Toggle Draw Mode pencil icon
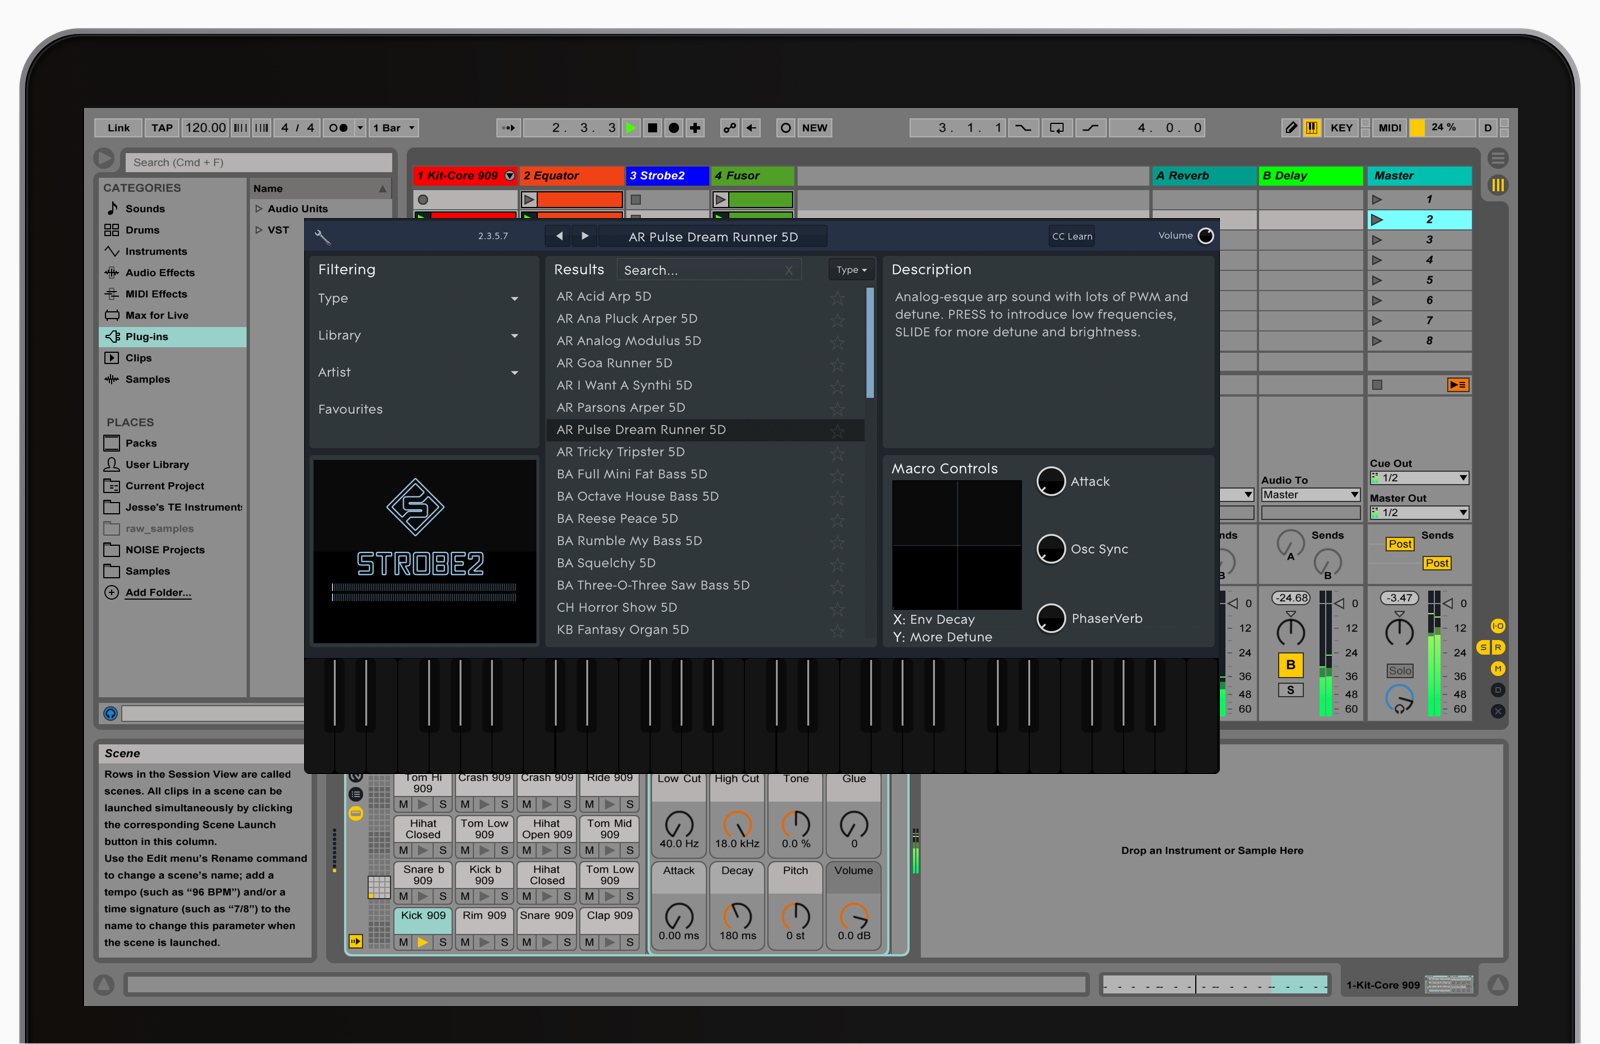This screenshot has width=1600, height=1044. [x=1291, y=128]
